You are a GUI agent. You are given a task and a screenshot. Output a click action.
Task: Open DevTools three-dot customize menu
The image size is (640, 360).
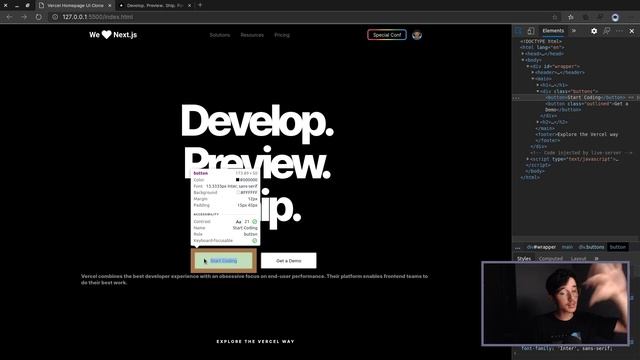(619, 31)
